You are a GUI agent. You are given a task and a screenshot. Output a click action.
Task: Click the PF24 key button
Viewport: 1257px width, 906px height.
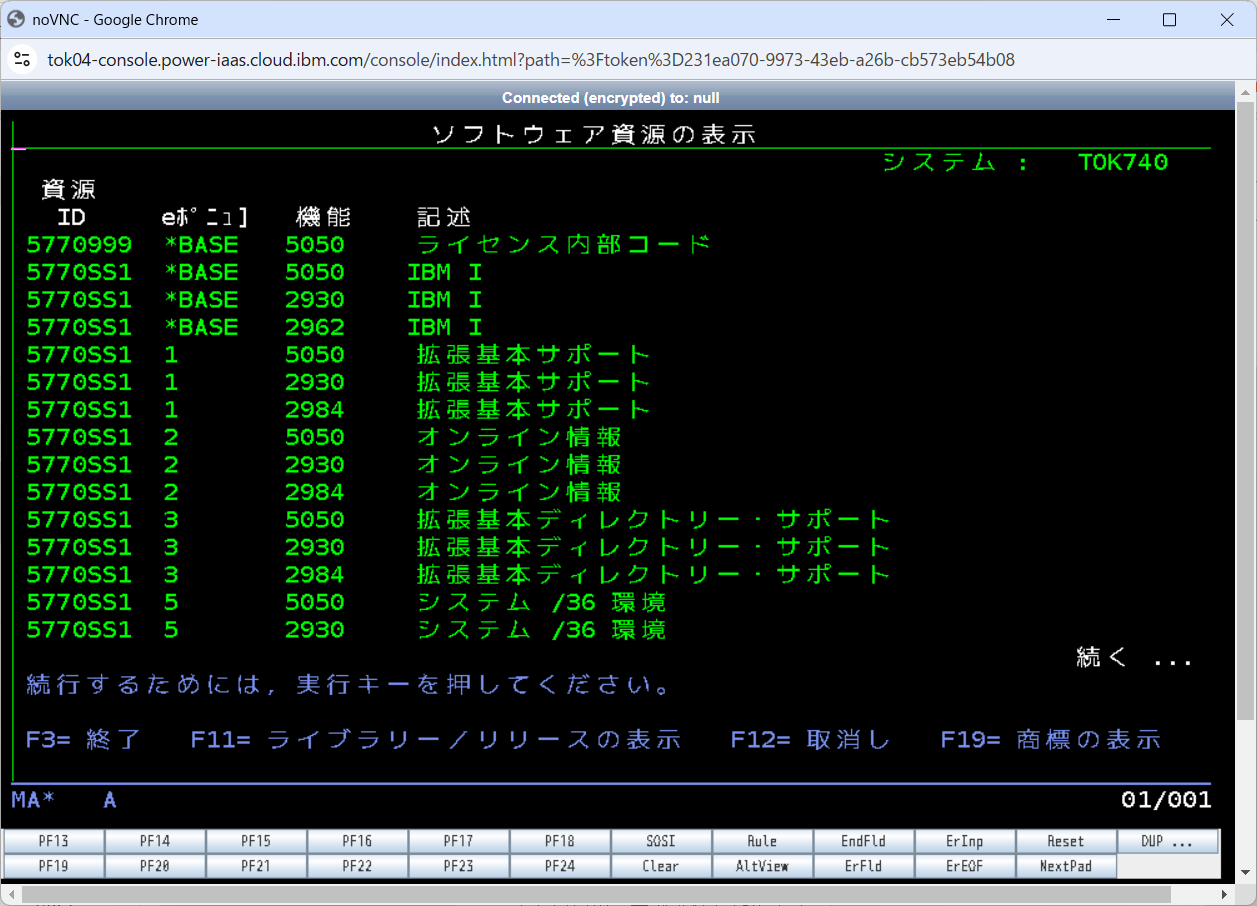[560, 866]
